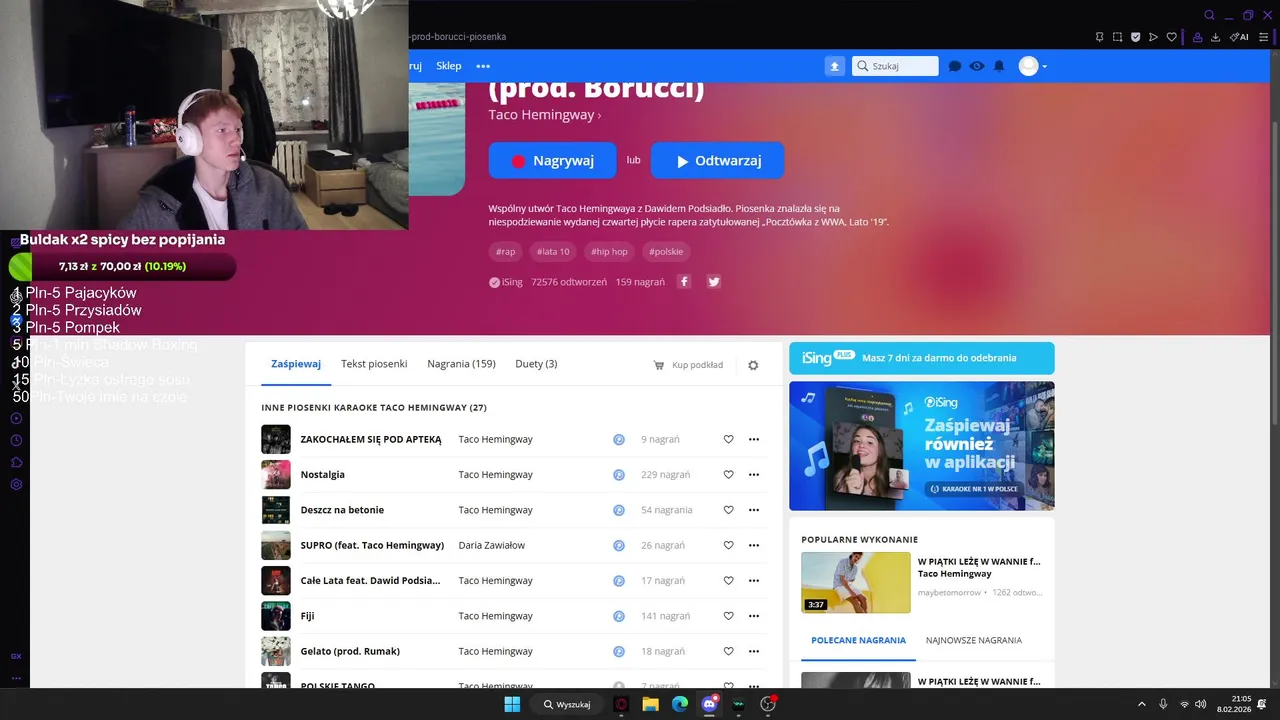
Task: Click the Kup podkład link
Action: click(688, 365)
